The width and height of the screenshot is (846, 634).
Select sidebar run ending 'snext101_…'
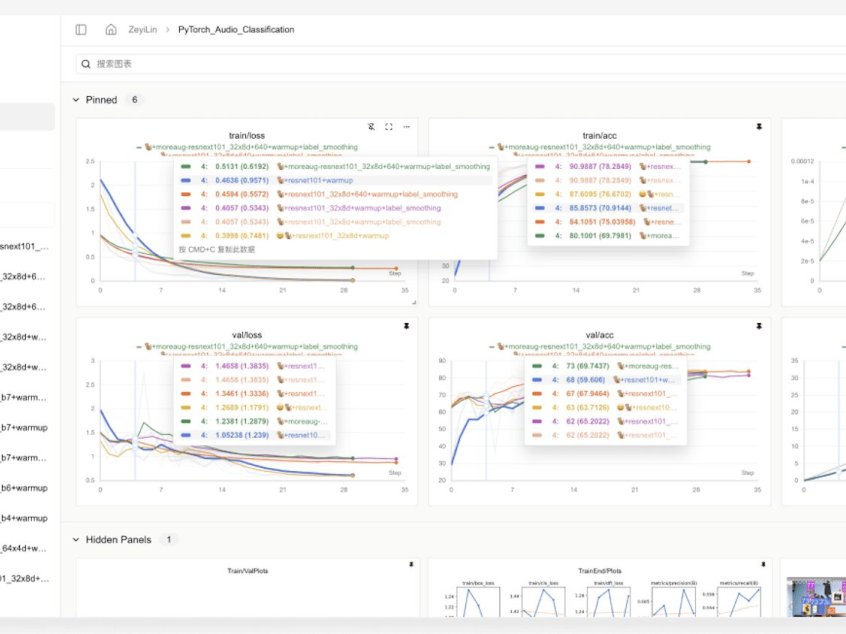[x=24, y=247]
